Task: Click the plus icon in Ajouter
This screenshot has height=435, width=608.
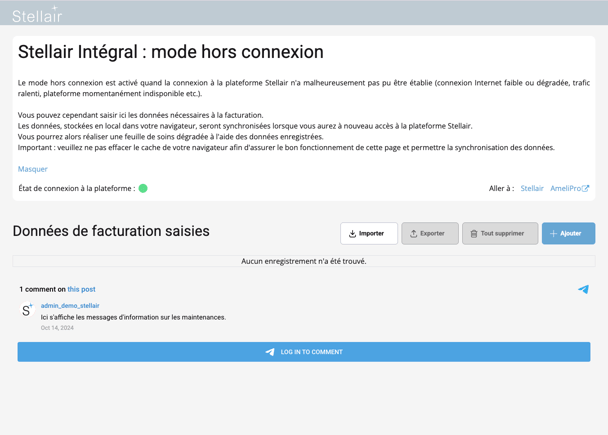Action: click(553, 234)
